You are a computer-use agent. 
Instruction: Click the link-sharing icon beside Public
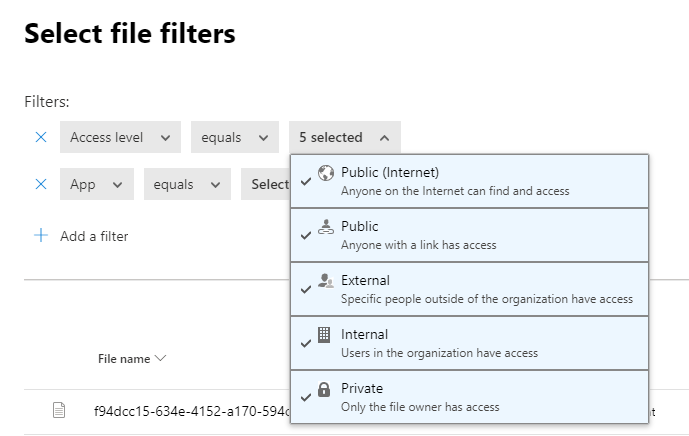coord(324,227)
